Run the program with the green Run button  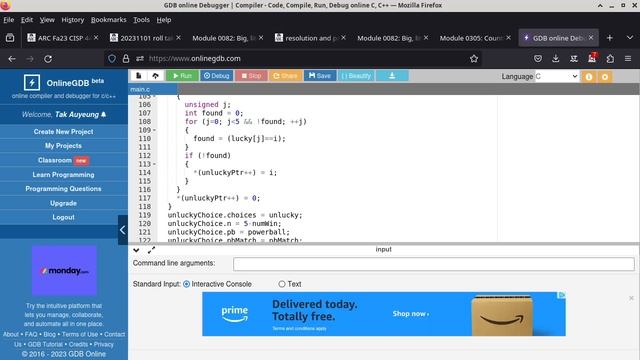[x=182, y=76]
